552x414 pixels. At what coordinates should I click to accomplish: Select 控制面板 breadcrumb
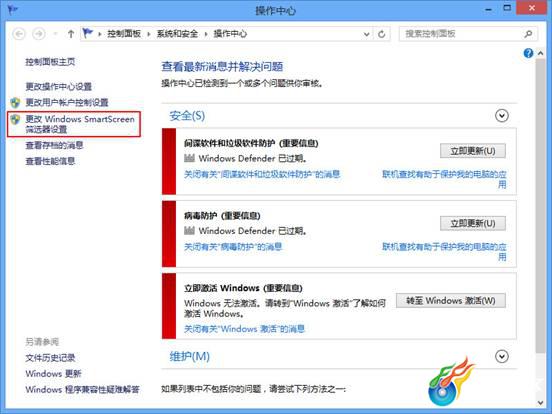[124, 34]
